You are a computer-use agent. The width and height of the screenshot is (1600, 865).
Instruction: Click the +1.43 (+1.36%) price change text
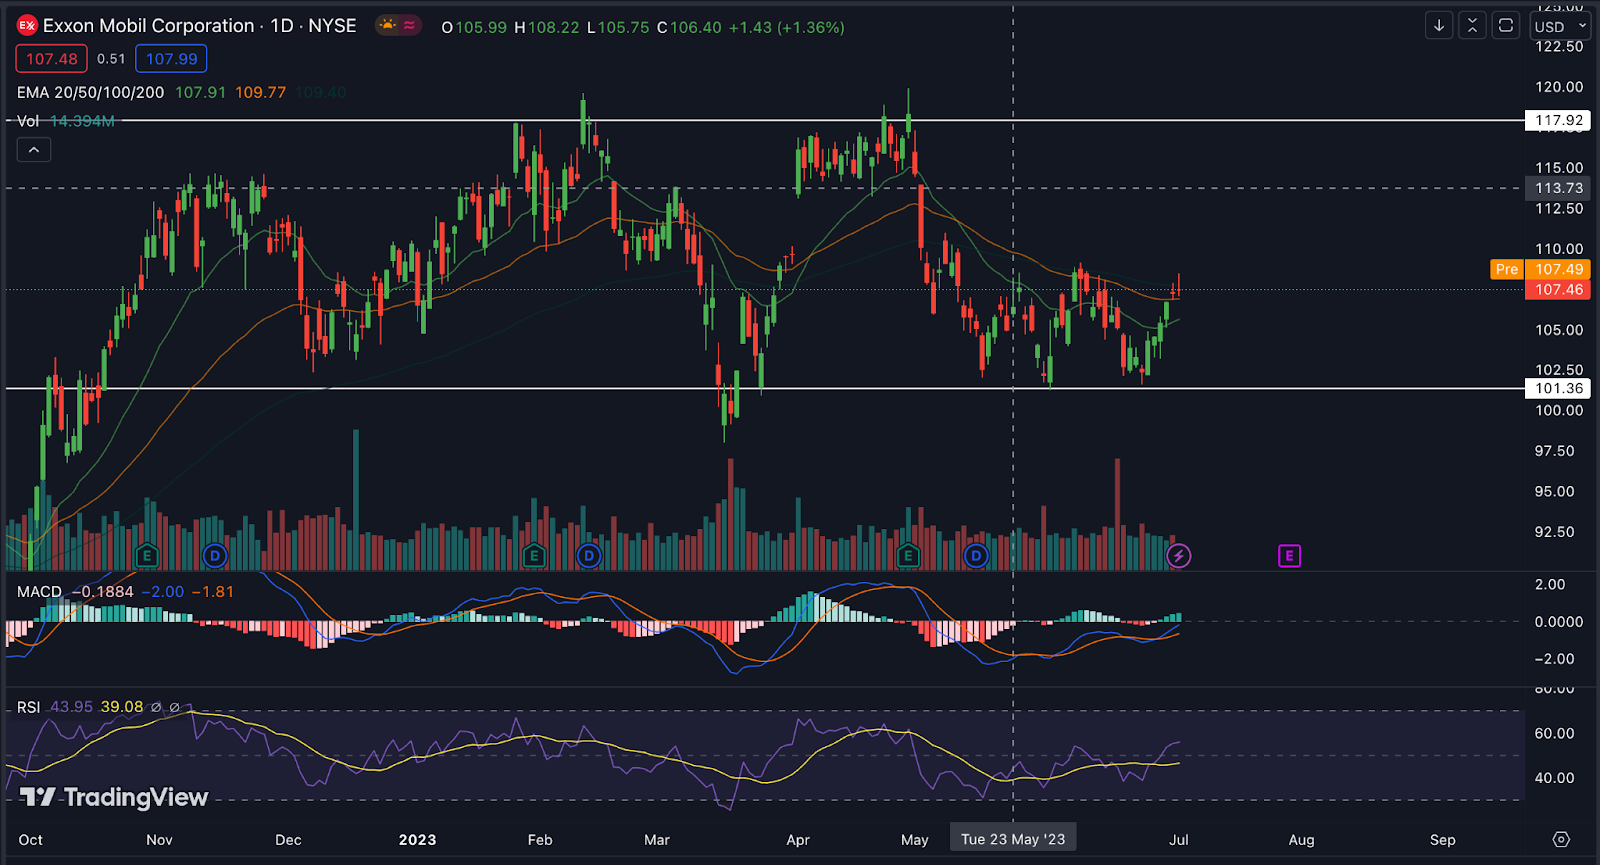(x=786, y=27)
